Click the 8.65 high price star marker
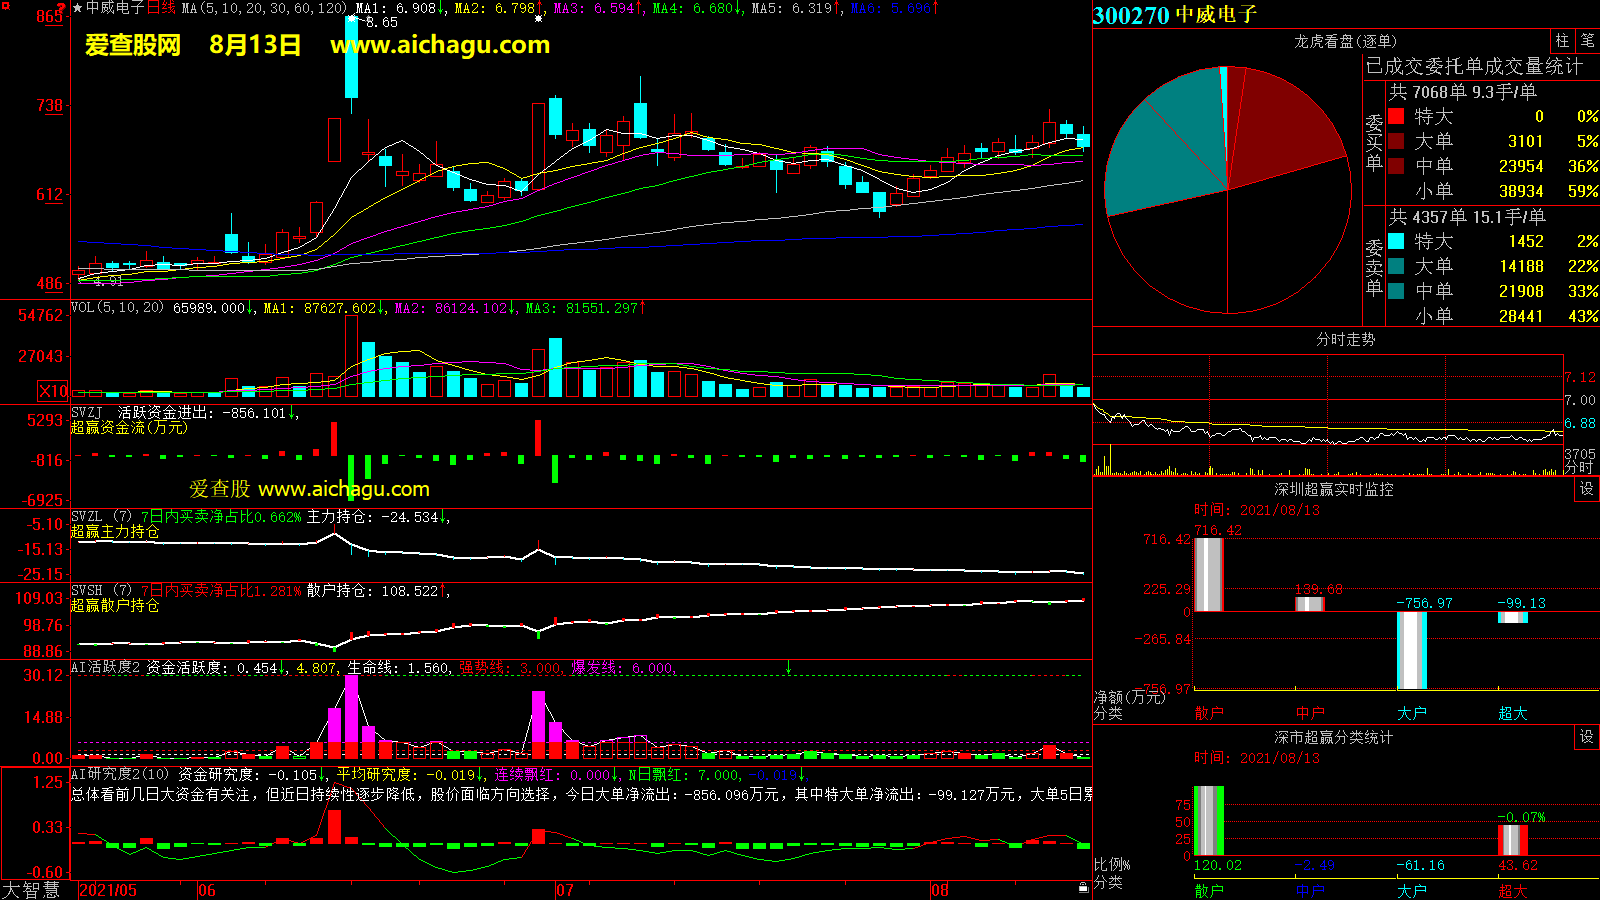 (x=352, y=18)
